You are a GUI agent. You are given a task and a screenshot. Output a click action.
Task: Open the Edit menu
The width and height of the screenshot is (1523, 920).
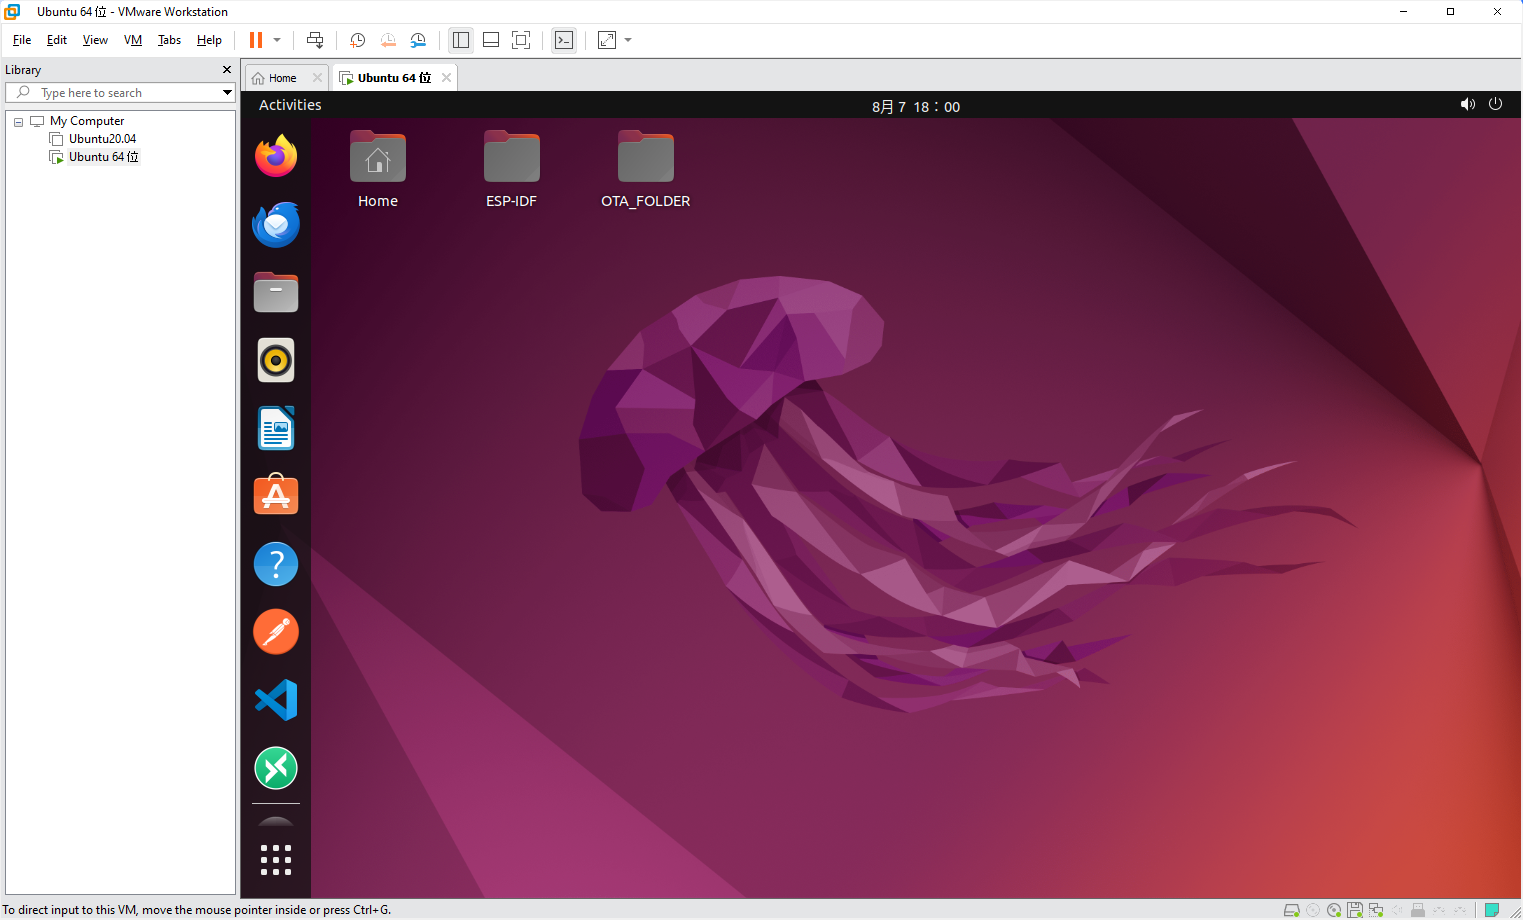57,40
